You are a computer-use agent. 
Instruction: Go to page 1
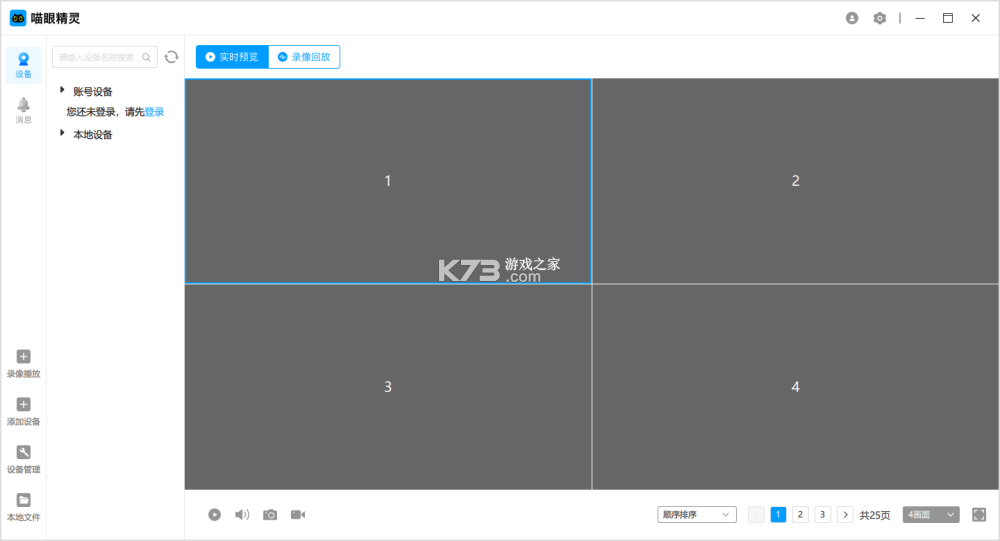(x=778, y=514)
